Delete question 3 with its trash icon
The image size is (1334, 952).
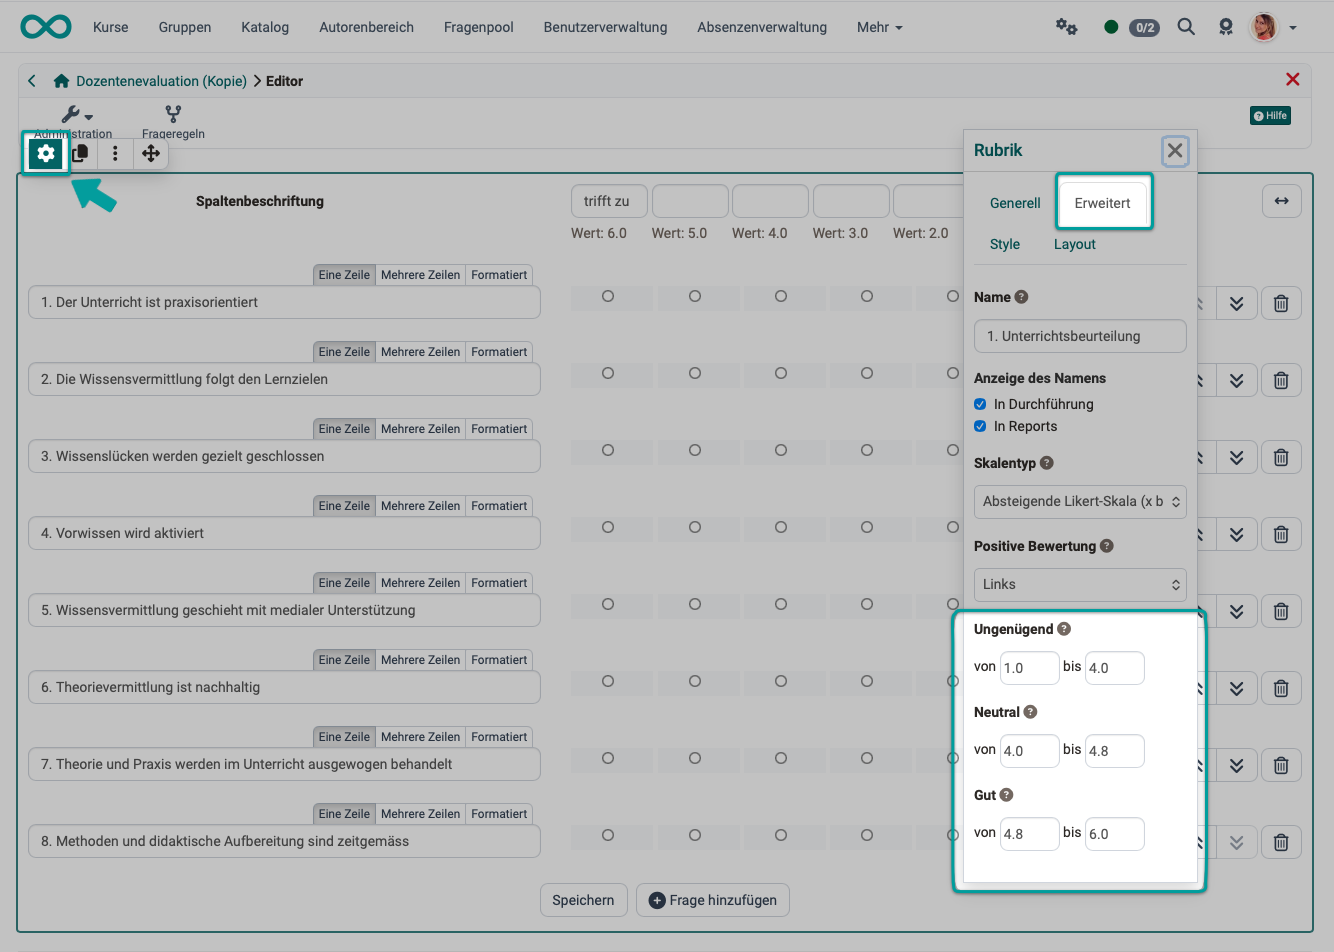click(1281, 457)
